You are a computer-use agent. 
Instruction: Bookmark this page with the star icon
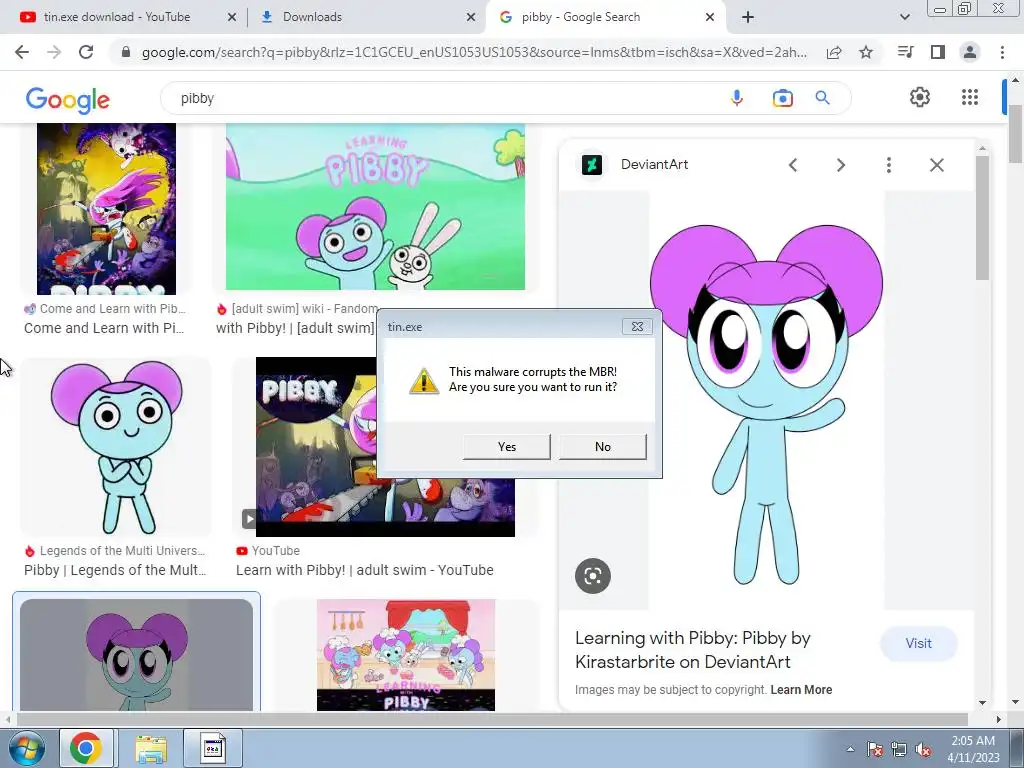[x=866, y=52]
